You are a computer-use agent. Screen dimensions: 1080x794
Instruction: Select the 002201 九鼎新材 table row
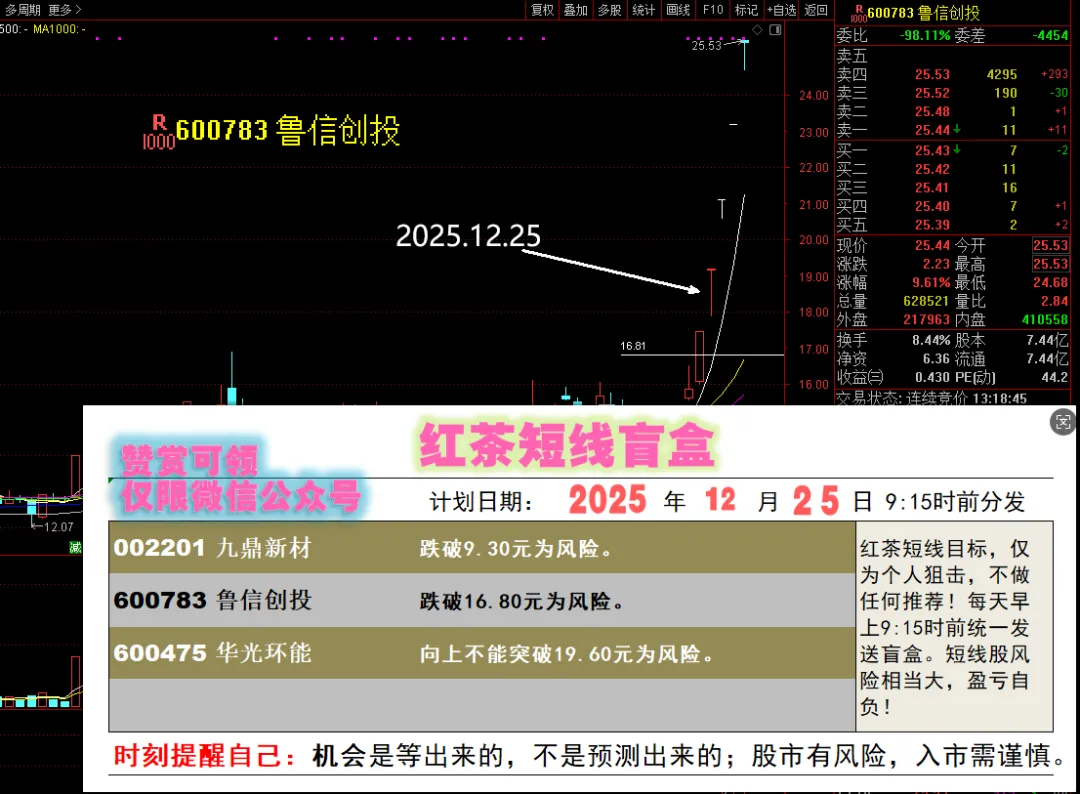point(481,548)
